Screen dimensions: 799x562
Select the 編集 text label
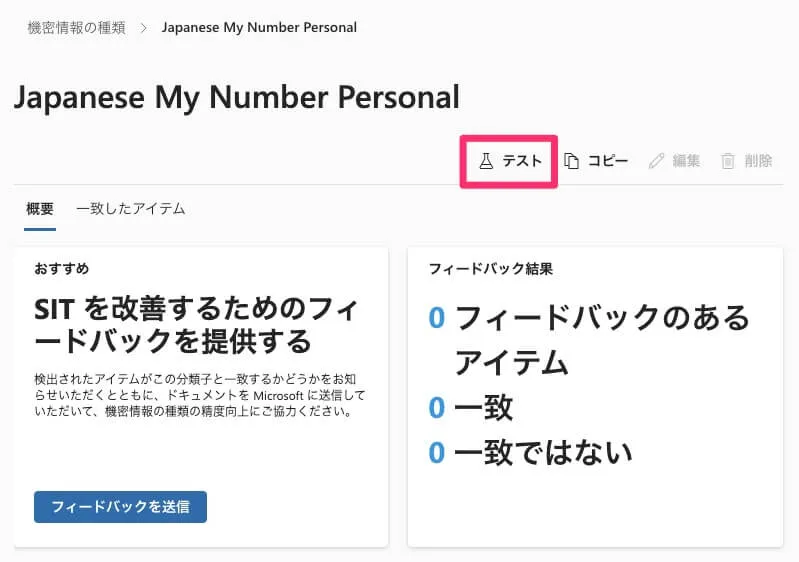click(686, 161)
